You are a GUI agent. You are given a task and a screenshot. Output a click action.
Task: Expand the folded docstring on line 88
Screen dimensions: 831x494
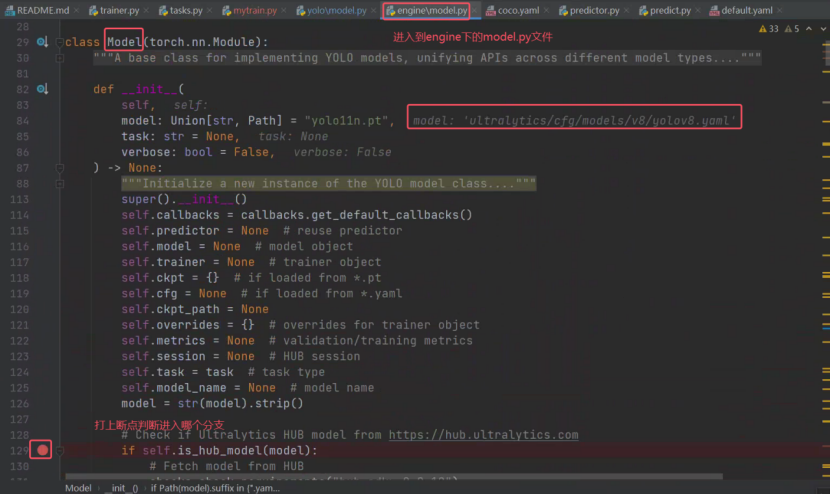click(59, 184)
